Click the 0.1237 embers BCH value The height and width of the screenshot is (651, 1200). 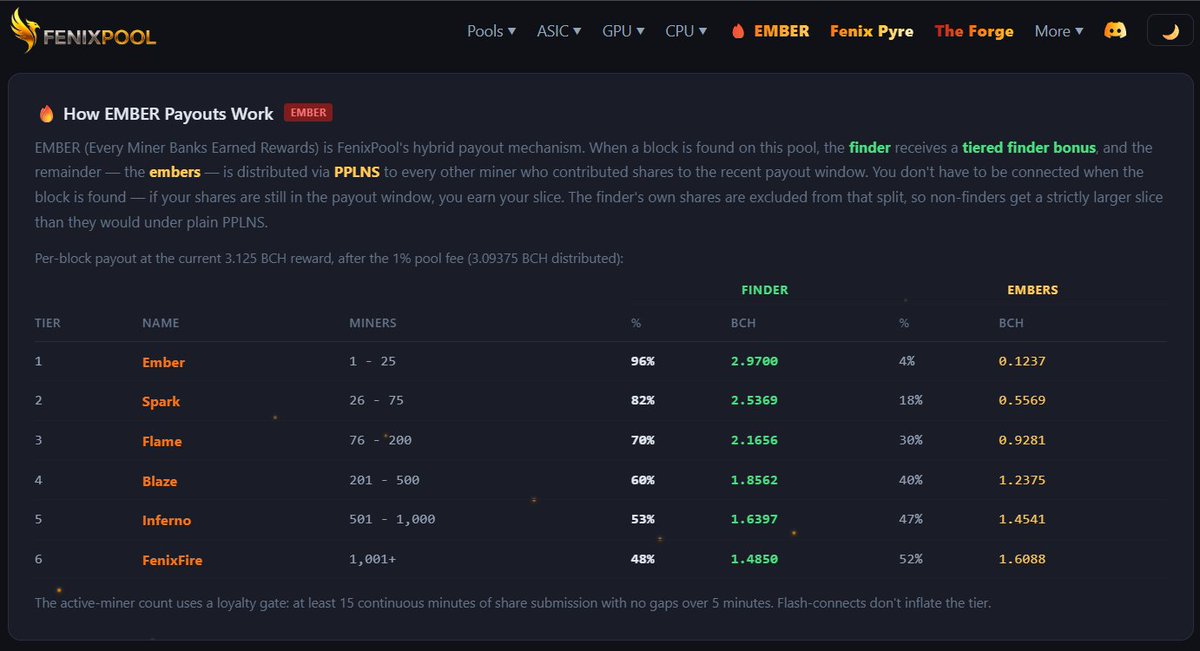pyautogui.click(x=1022, y=361)
